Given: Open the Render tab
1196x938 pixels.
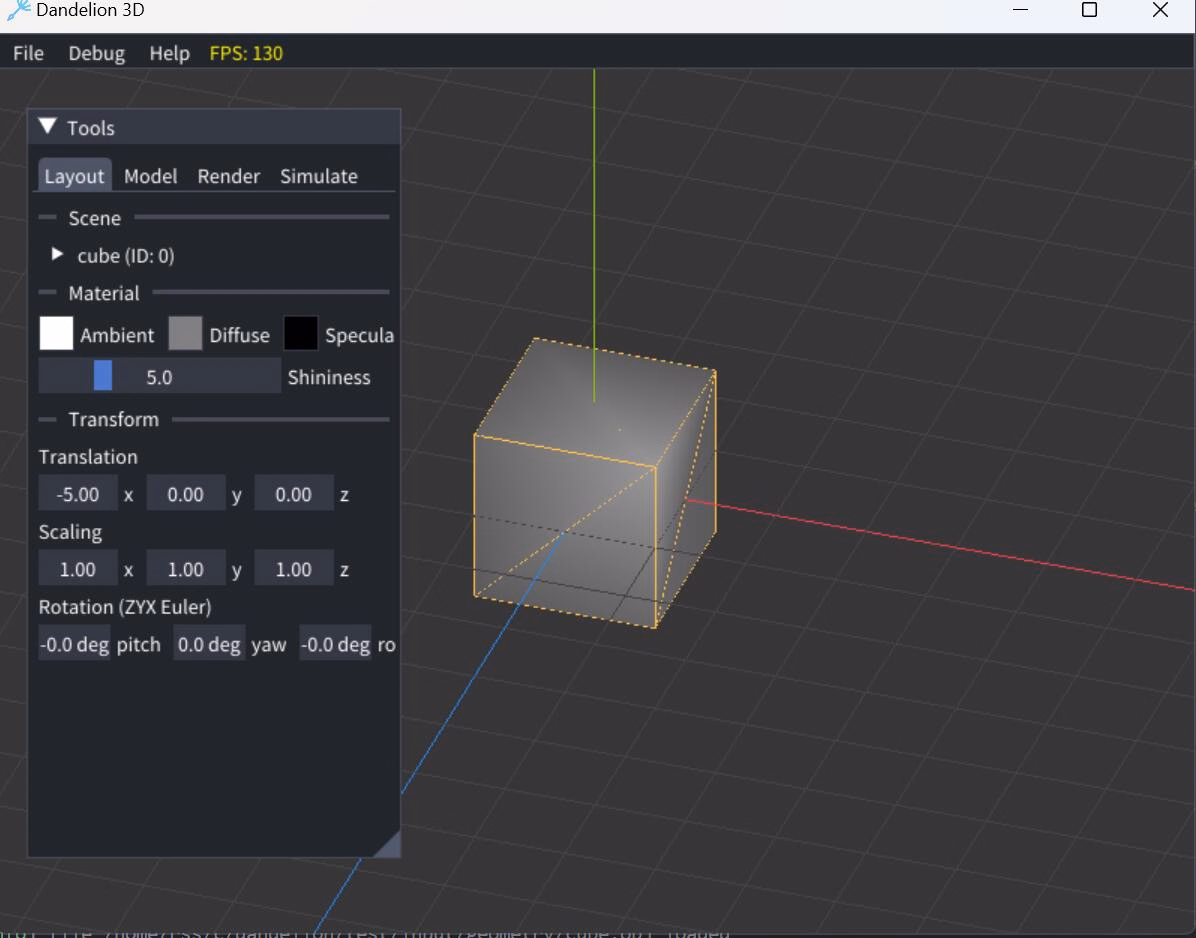Looking at the screenshot, I should (229, 176).
